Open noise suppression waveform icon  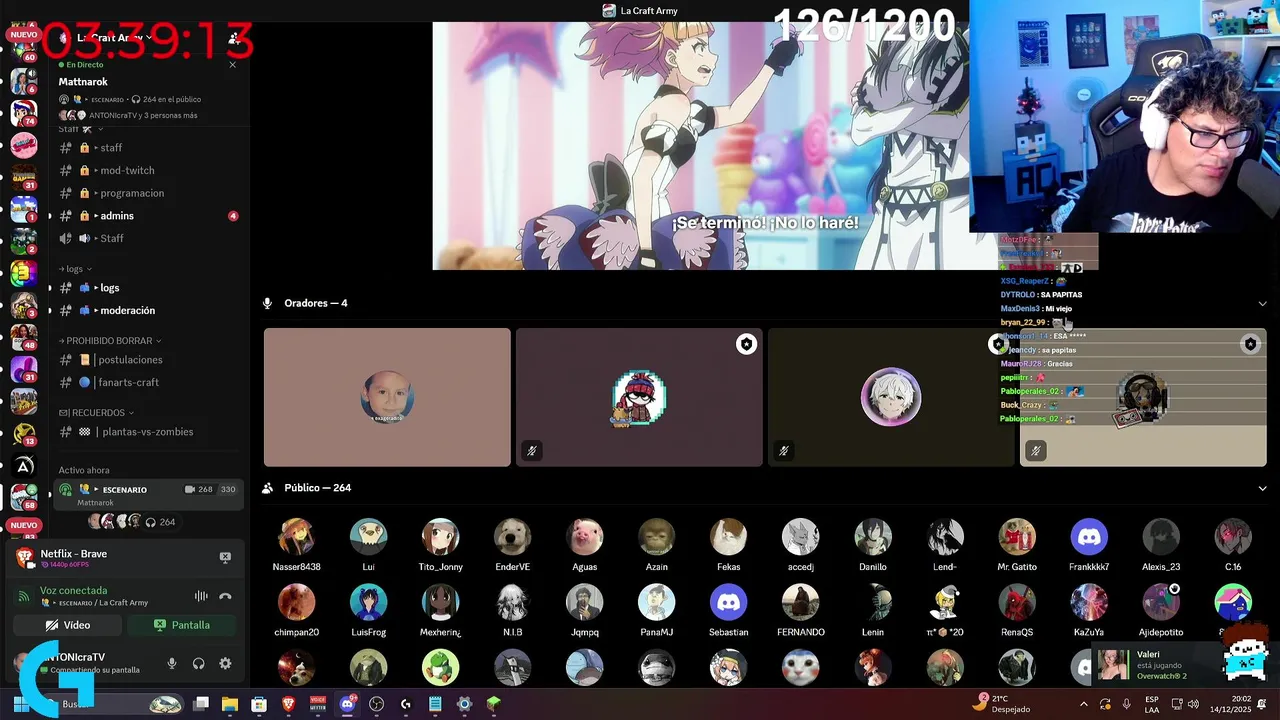tap(201, 596)
